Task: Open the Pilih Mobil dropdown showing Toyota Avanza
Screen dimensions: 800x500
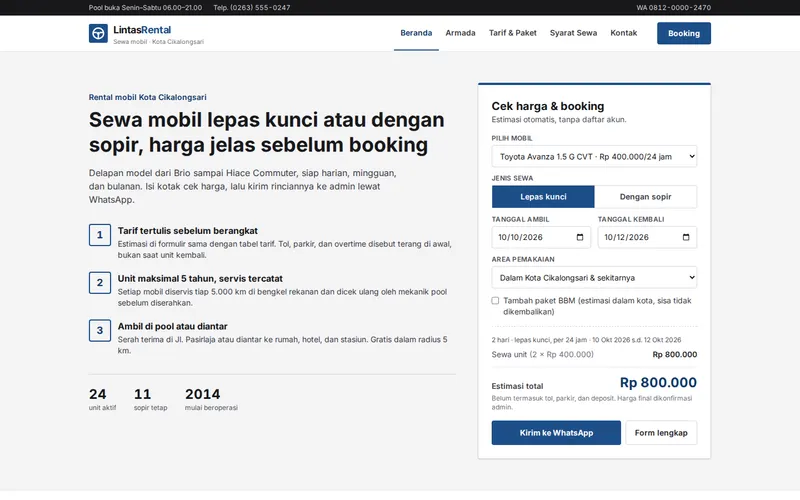Action: pyautogui.click(x=594, y=157)
